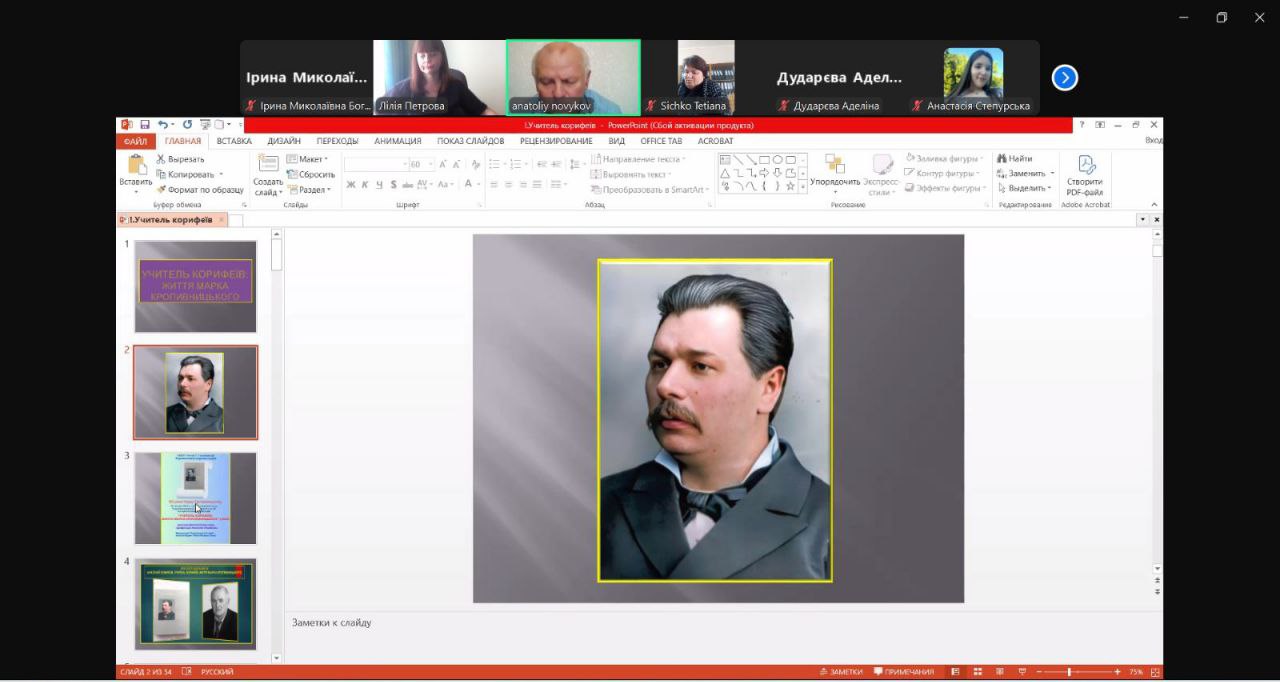Viewport: 1280px width, 682px height.
Task: Switch to ПОКАЗ СЛАЙДОВ ribbon tab
Action: click(x=471, y=141)
